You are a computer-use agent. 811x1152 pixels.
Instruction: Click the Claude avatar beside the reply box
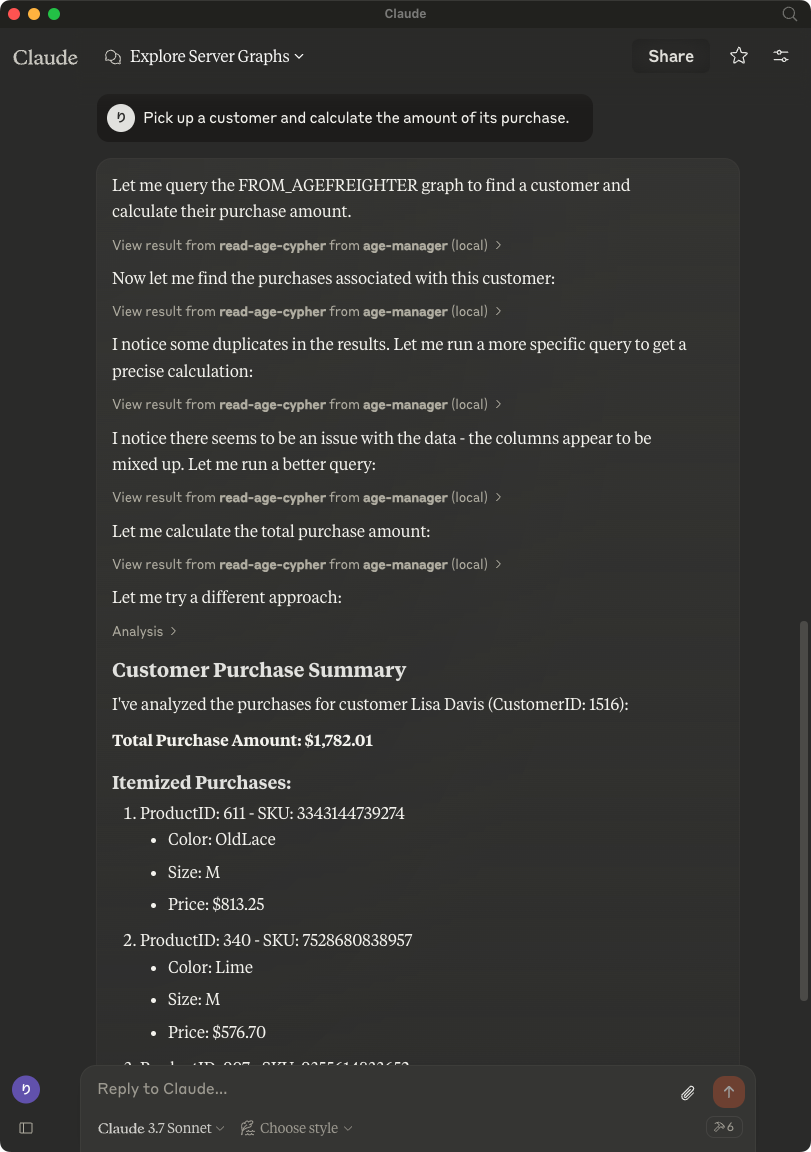[x=25, y=1089]
